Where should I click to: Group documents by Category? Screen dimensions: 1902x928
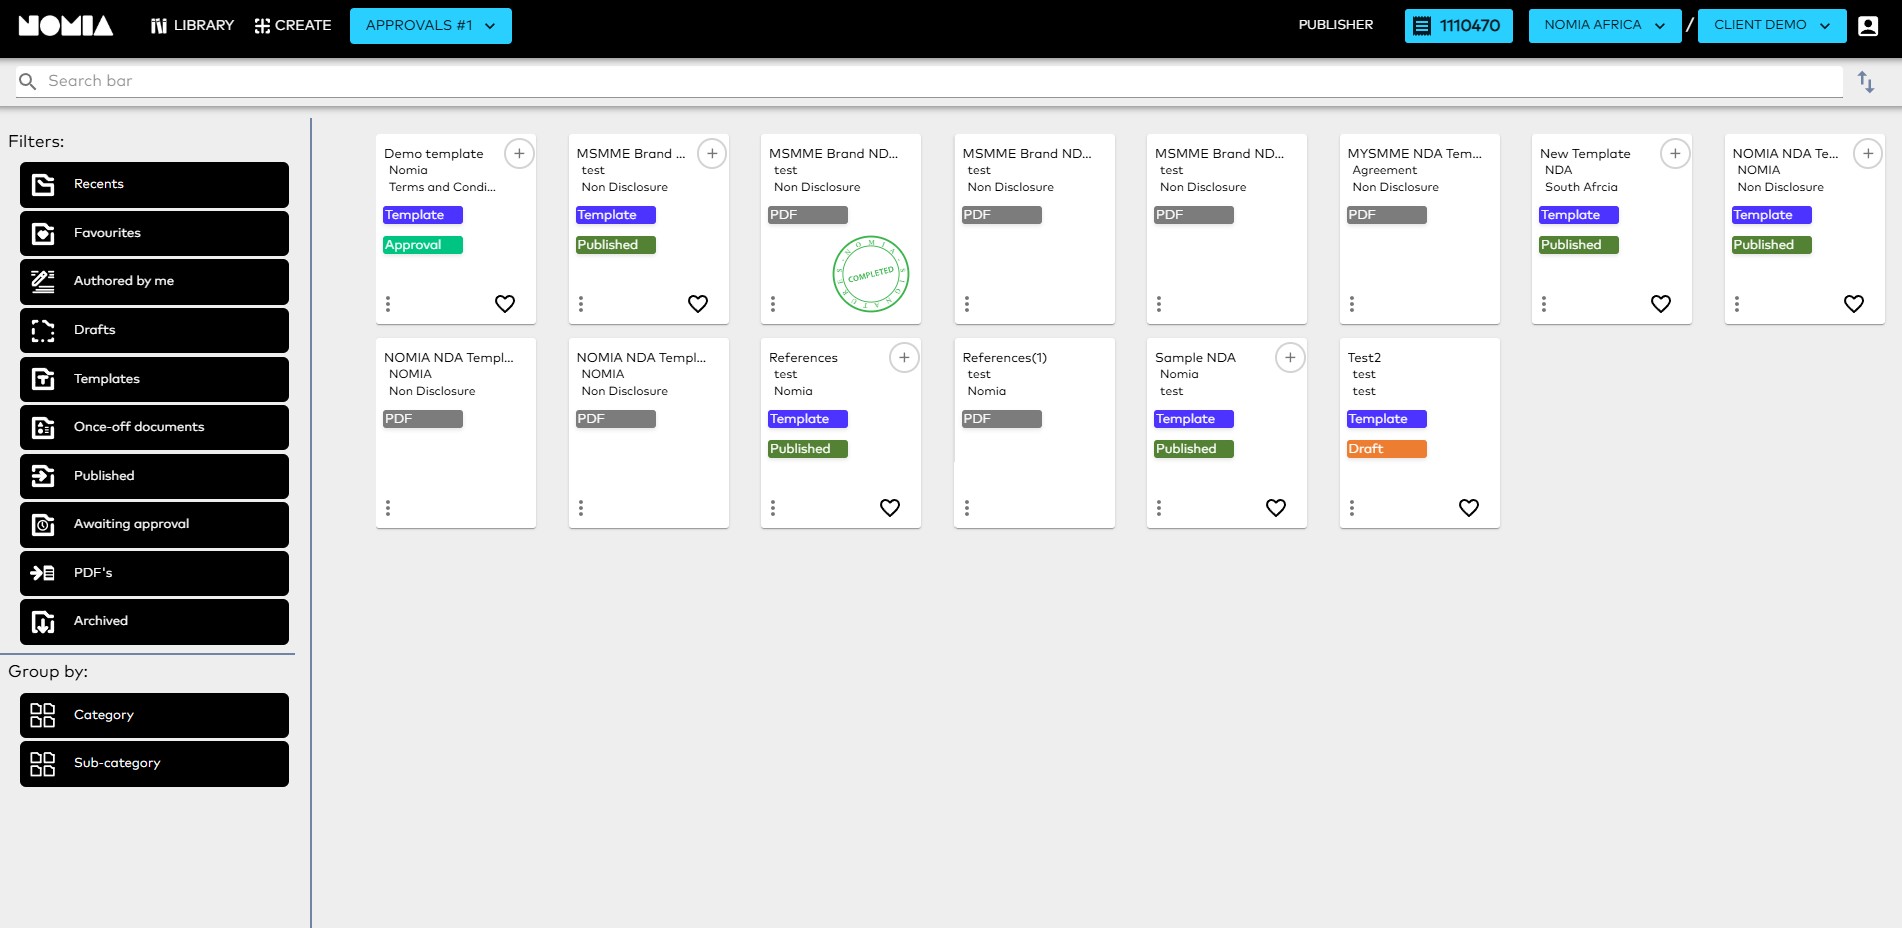pyautogui.click(x=154, y=715)
